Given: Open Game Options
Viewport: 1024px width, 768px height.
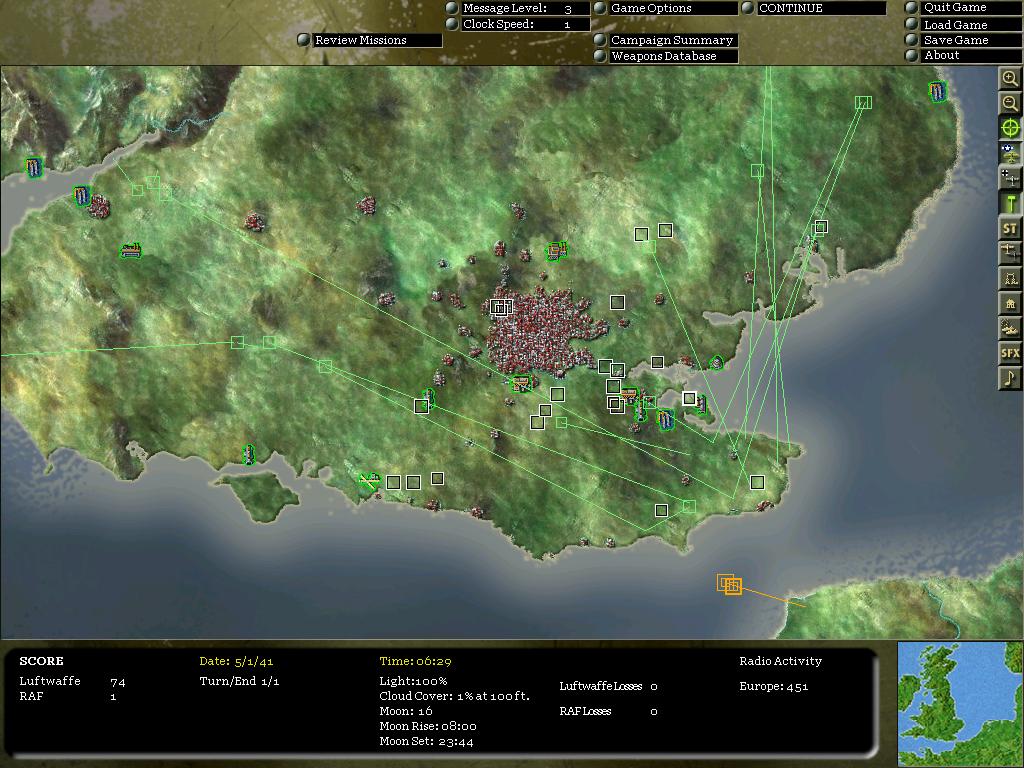Looking at the screenshot, I should click(673, 8).
